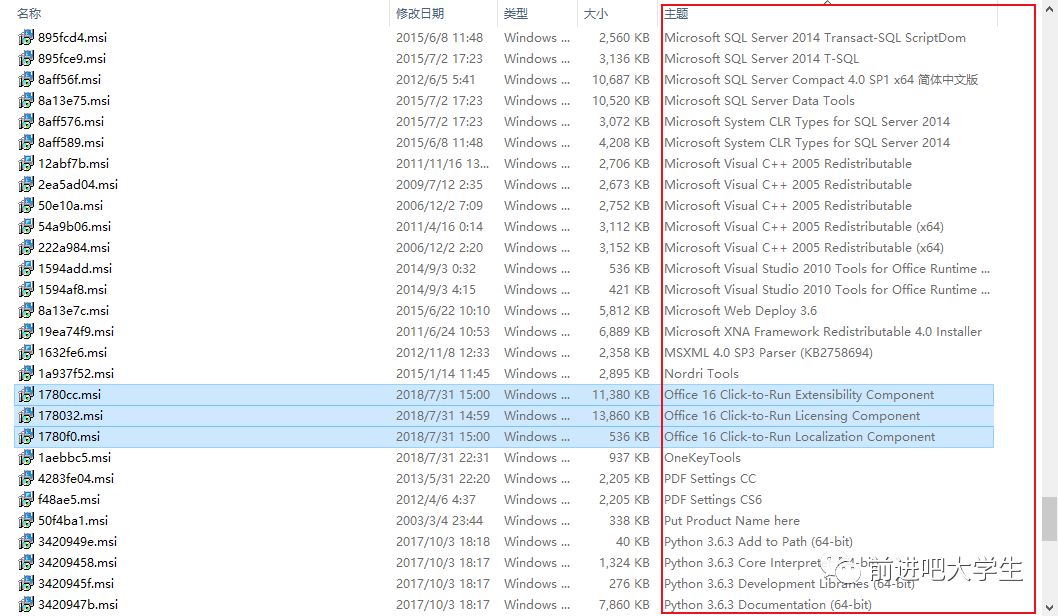Viewport: 1058px width, 616px height.
Task: Click subject Microsoft SQL Server 2014 T-SQL
Action: point(761,59)
